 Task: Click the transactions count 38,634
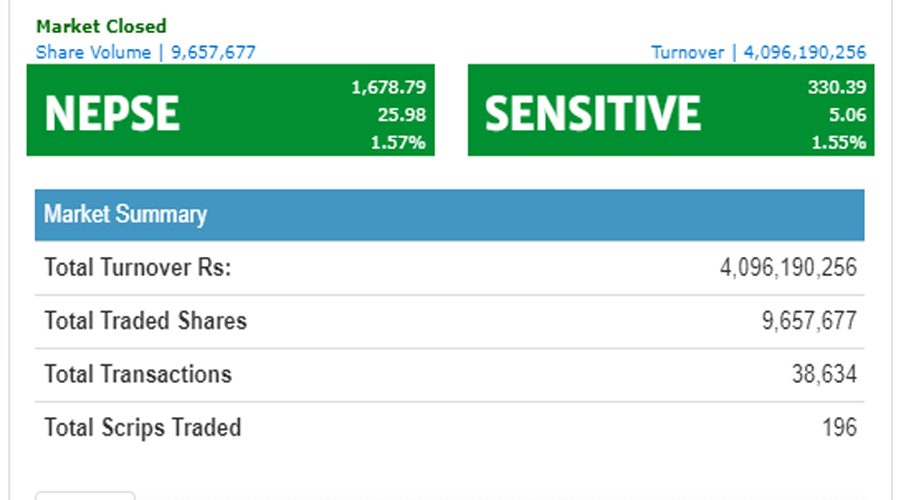point(823,375)
